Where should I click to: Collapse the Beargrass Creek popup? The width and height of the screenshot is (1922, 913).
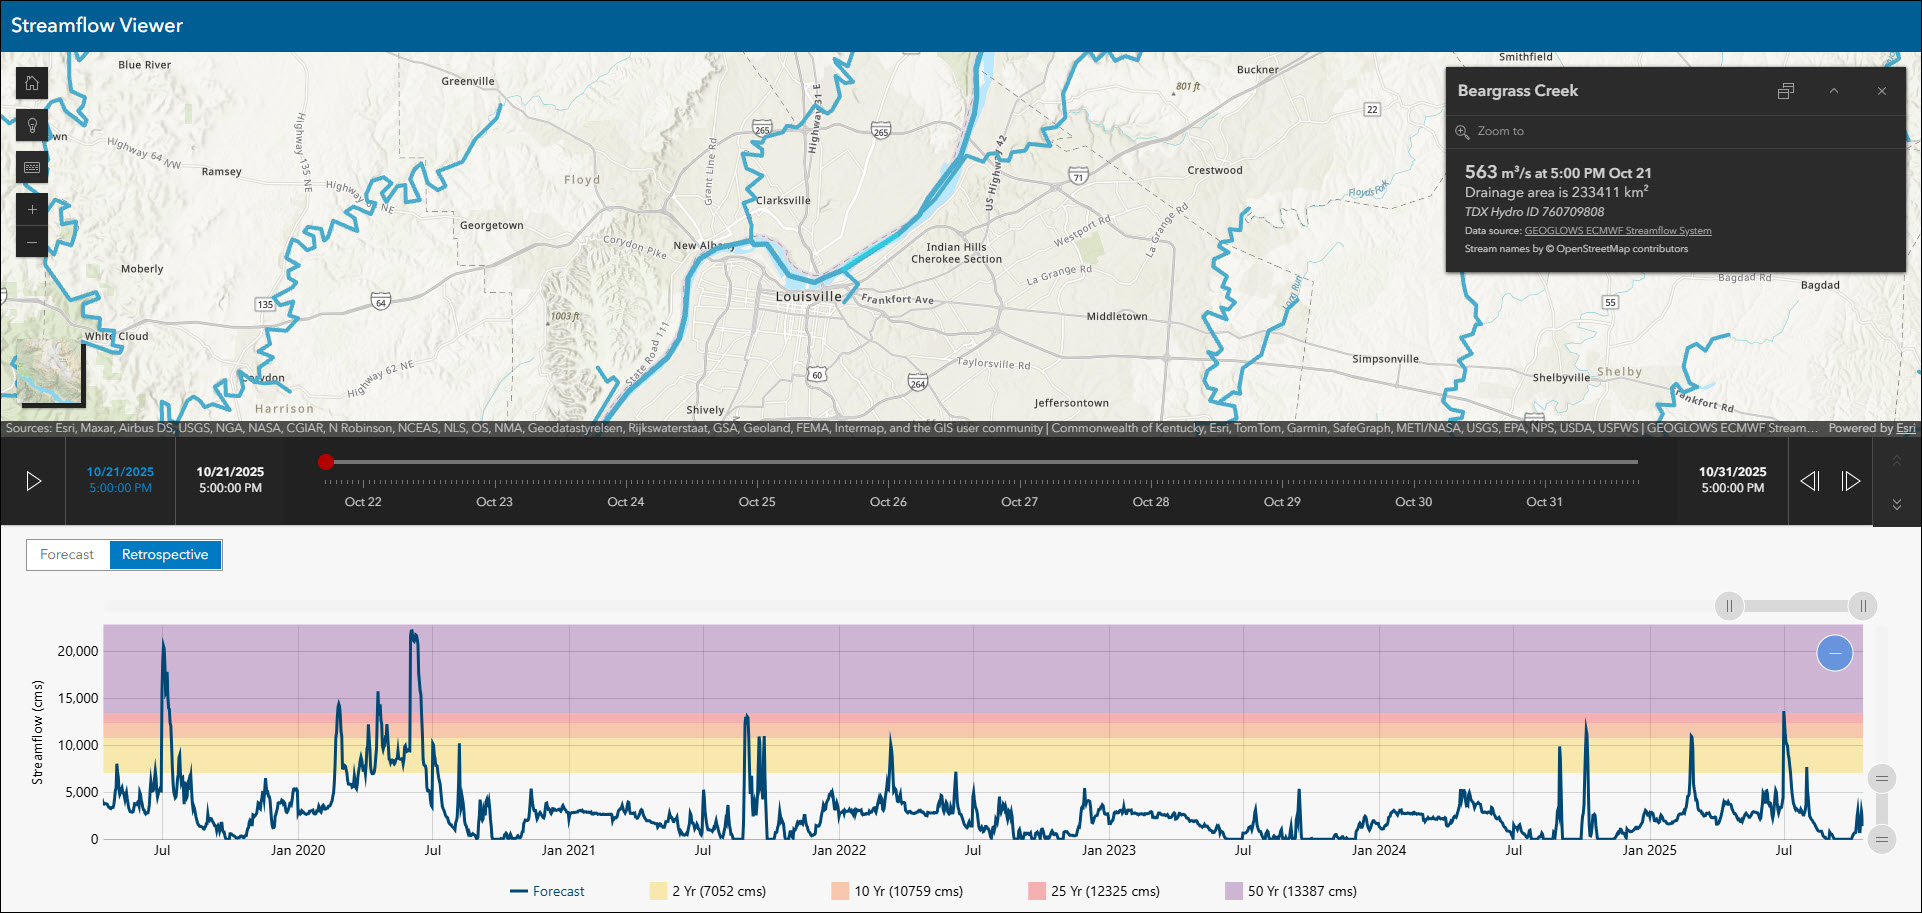click(x=1834, y=91)
